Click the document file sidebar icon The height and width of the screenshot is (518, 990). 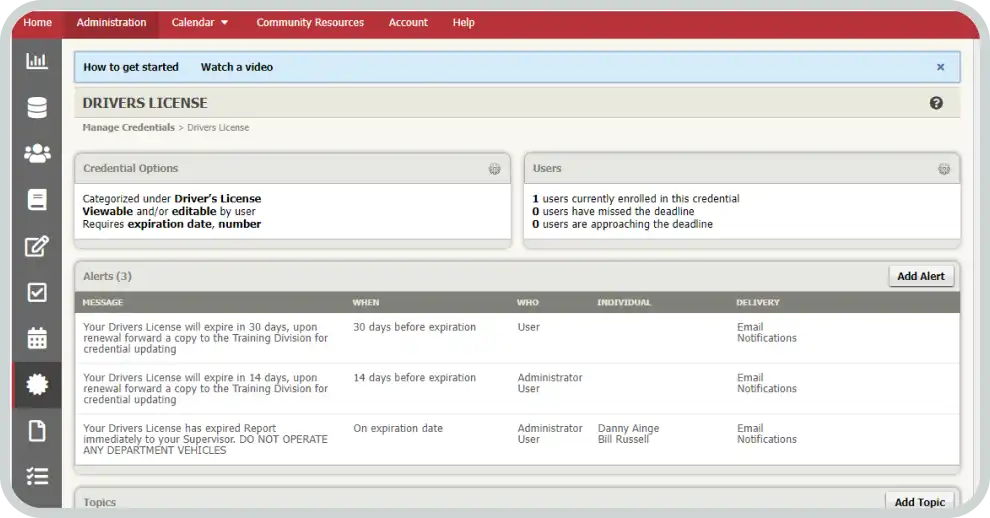[37, 431]
